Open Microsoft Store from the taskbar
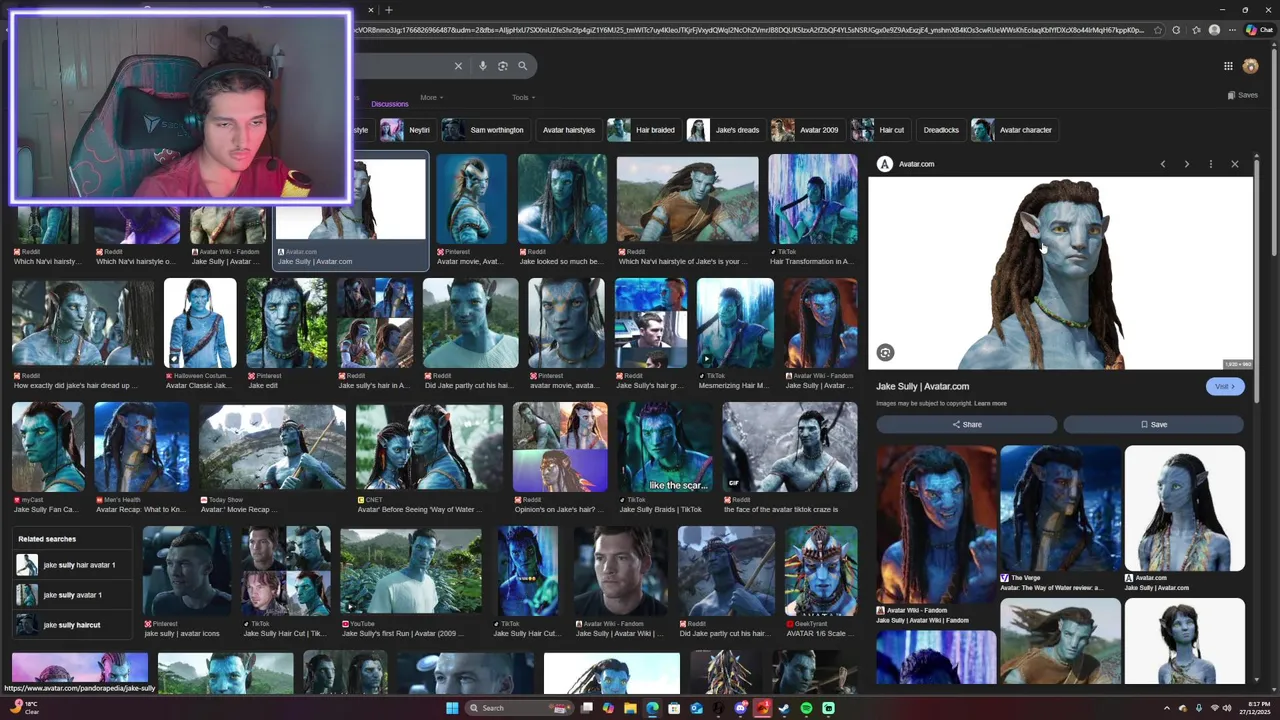Image resolution: width=1280 pixels, height=720 pixels. [674, 708]
